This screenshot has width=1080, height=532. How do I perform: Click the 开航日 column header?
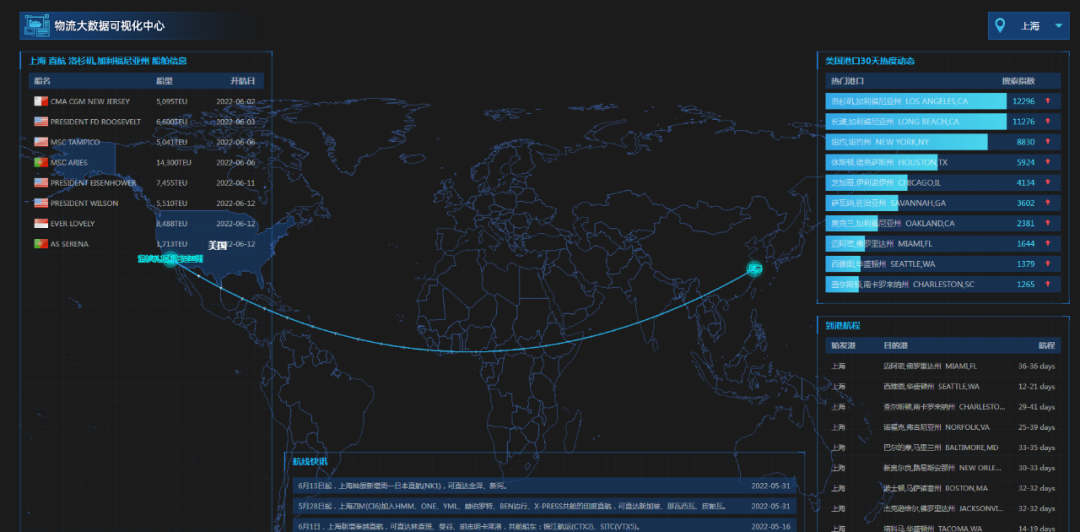(x=242, y=80)
